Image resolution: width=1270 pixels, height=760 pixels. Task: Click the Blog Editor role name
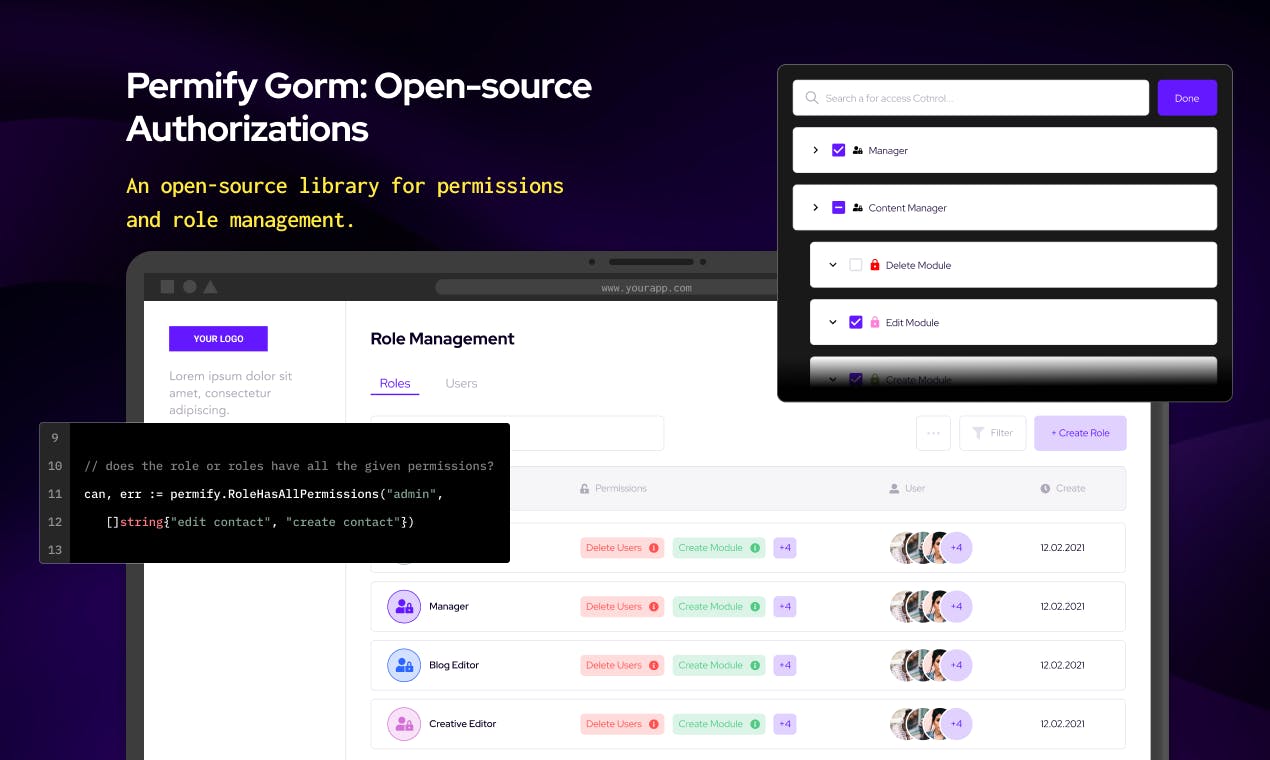click(454, 665)
